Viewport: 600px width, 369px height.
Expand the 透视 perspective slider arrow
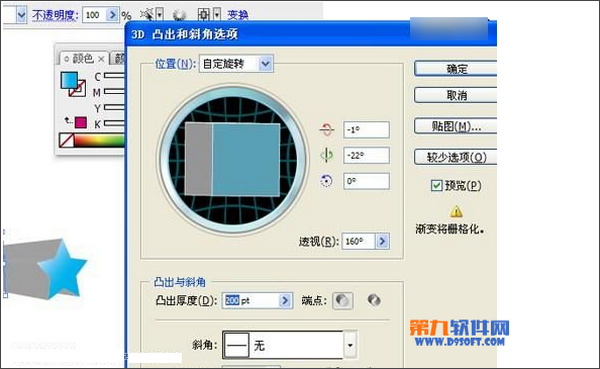382,241
